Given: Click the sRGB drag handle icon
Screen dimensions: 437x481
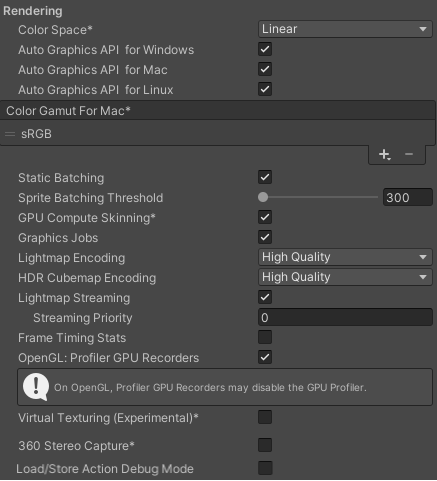Looking at the screenshot, I should pos(10,134).
